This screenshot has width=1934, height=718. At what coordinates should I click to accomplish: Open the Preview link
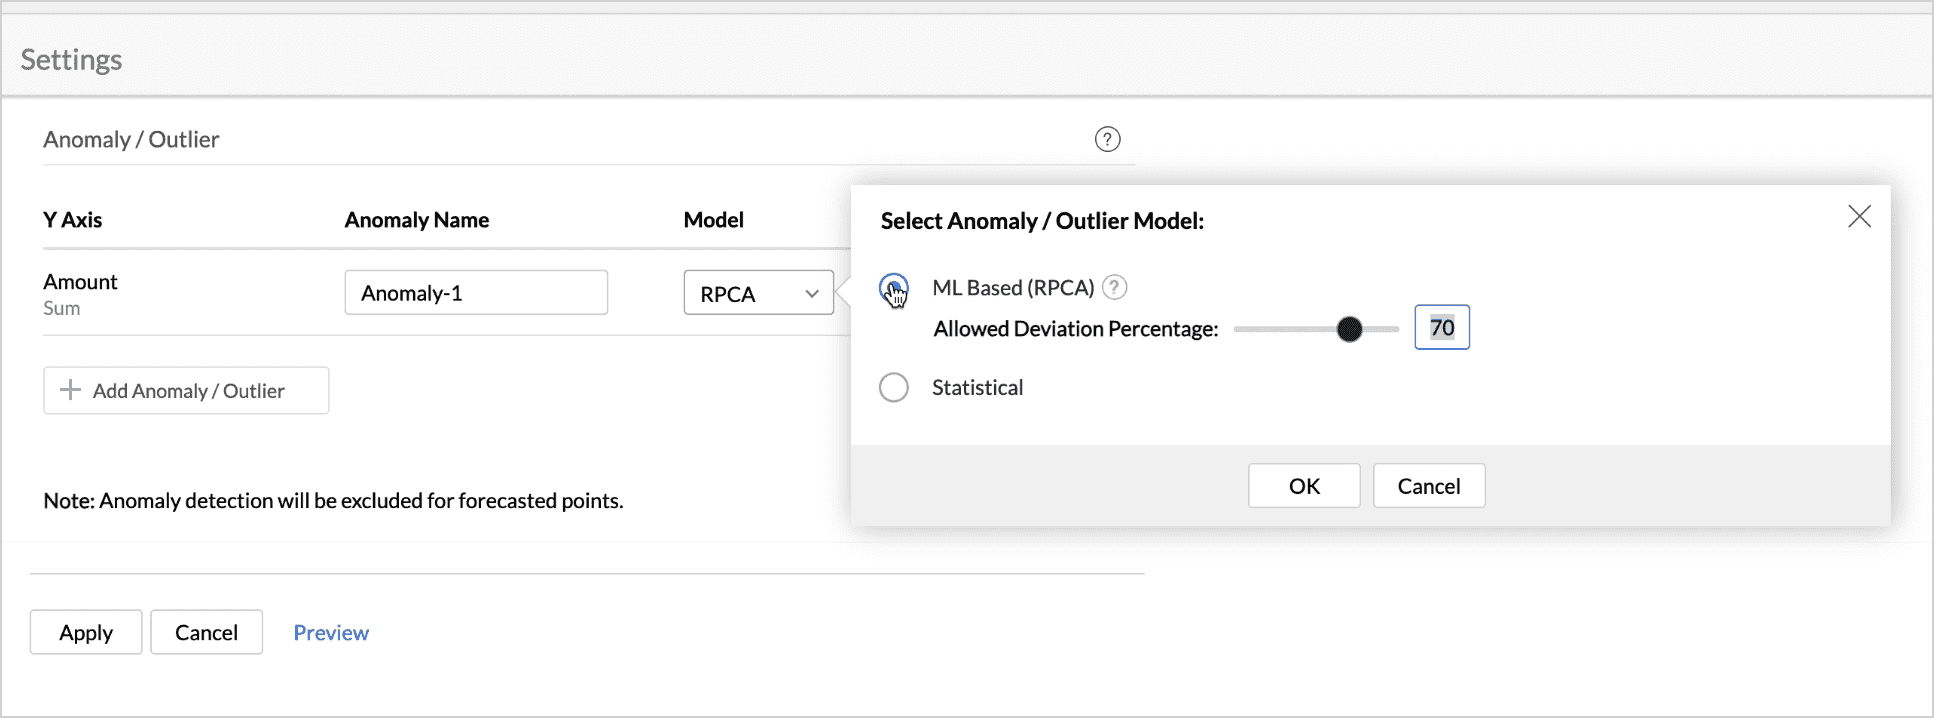click(331, 632)
